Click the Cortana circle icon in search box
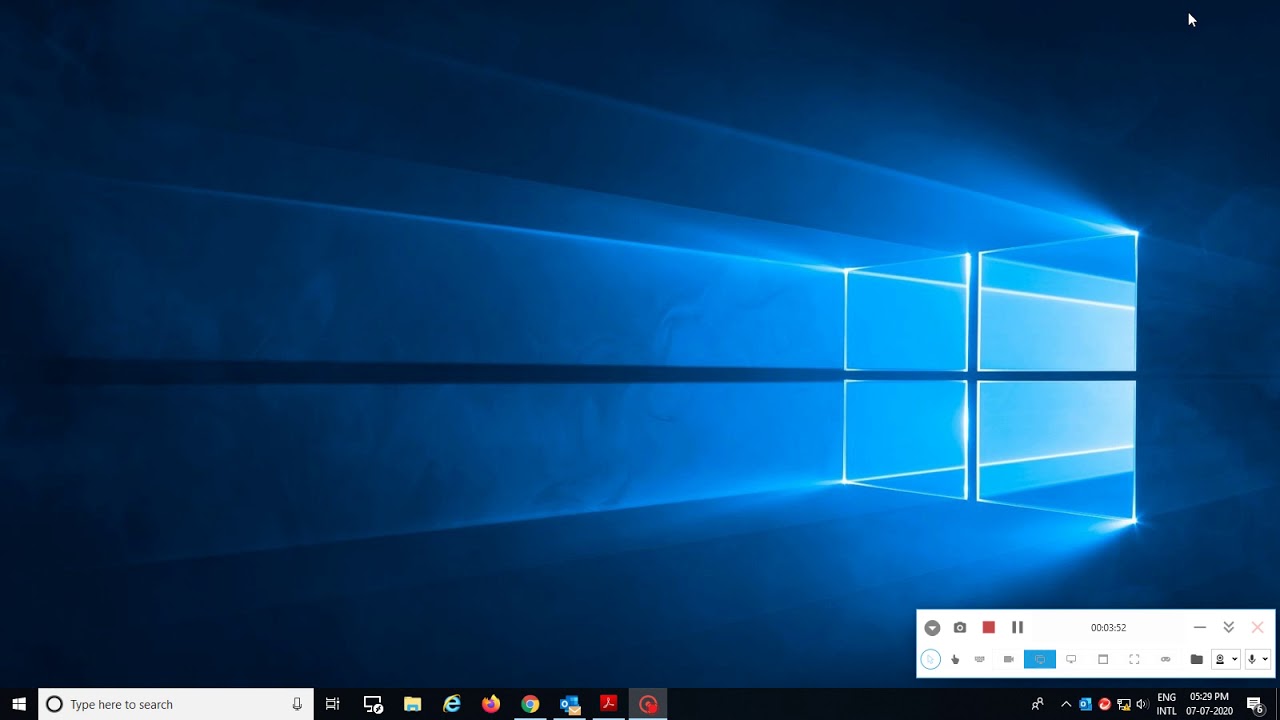 click(55, 704)
